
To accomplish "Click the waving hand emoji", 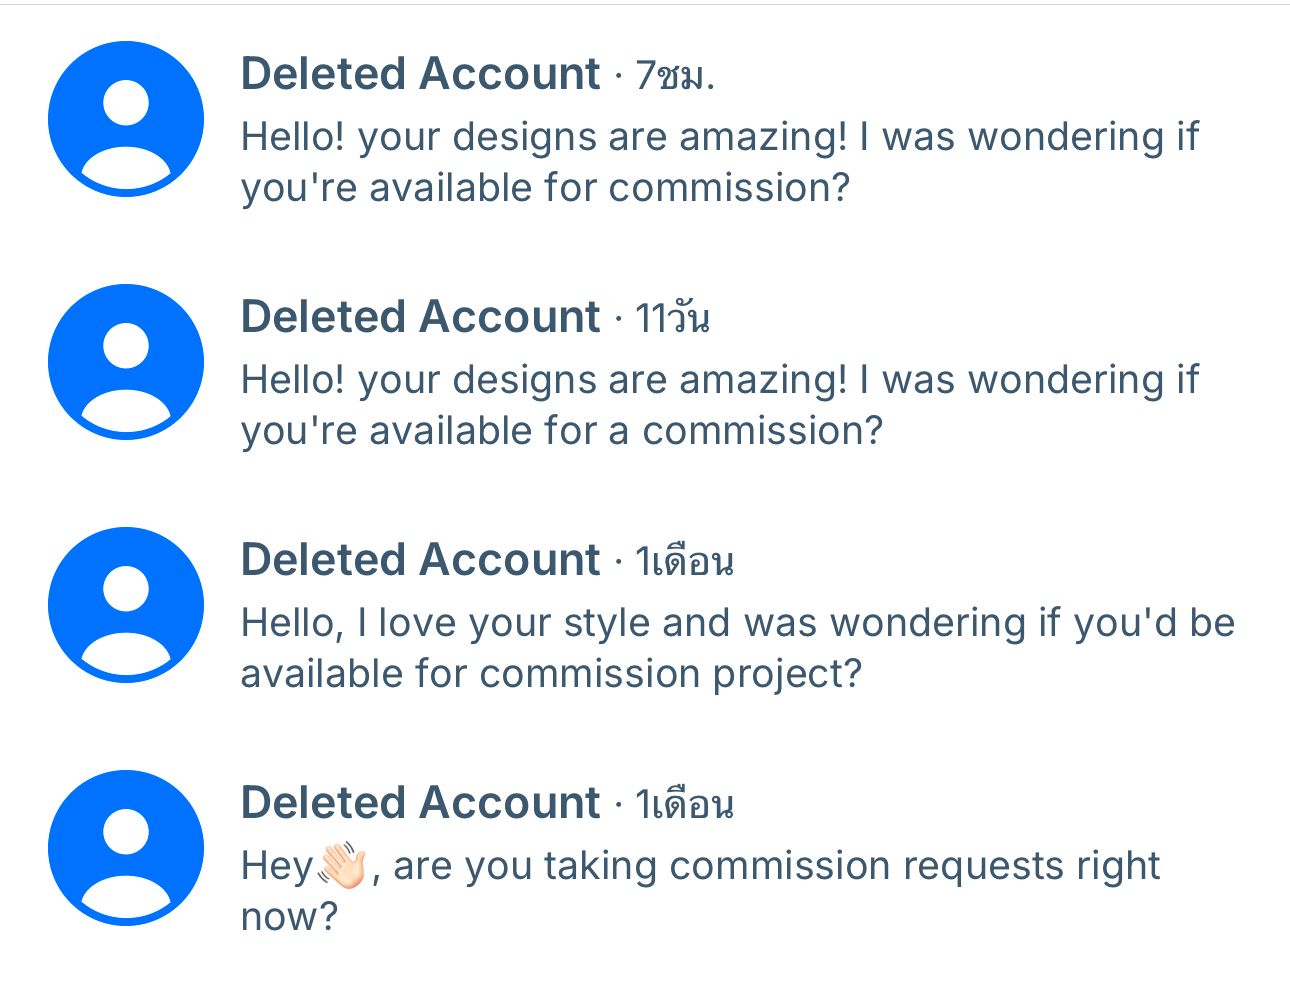I will [343, 866].
